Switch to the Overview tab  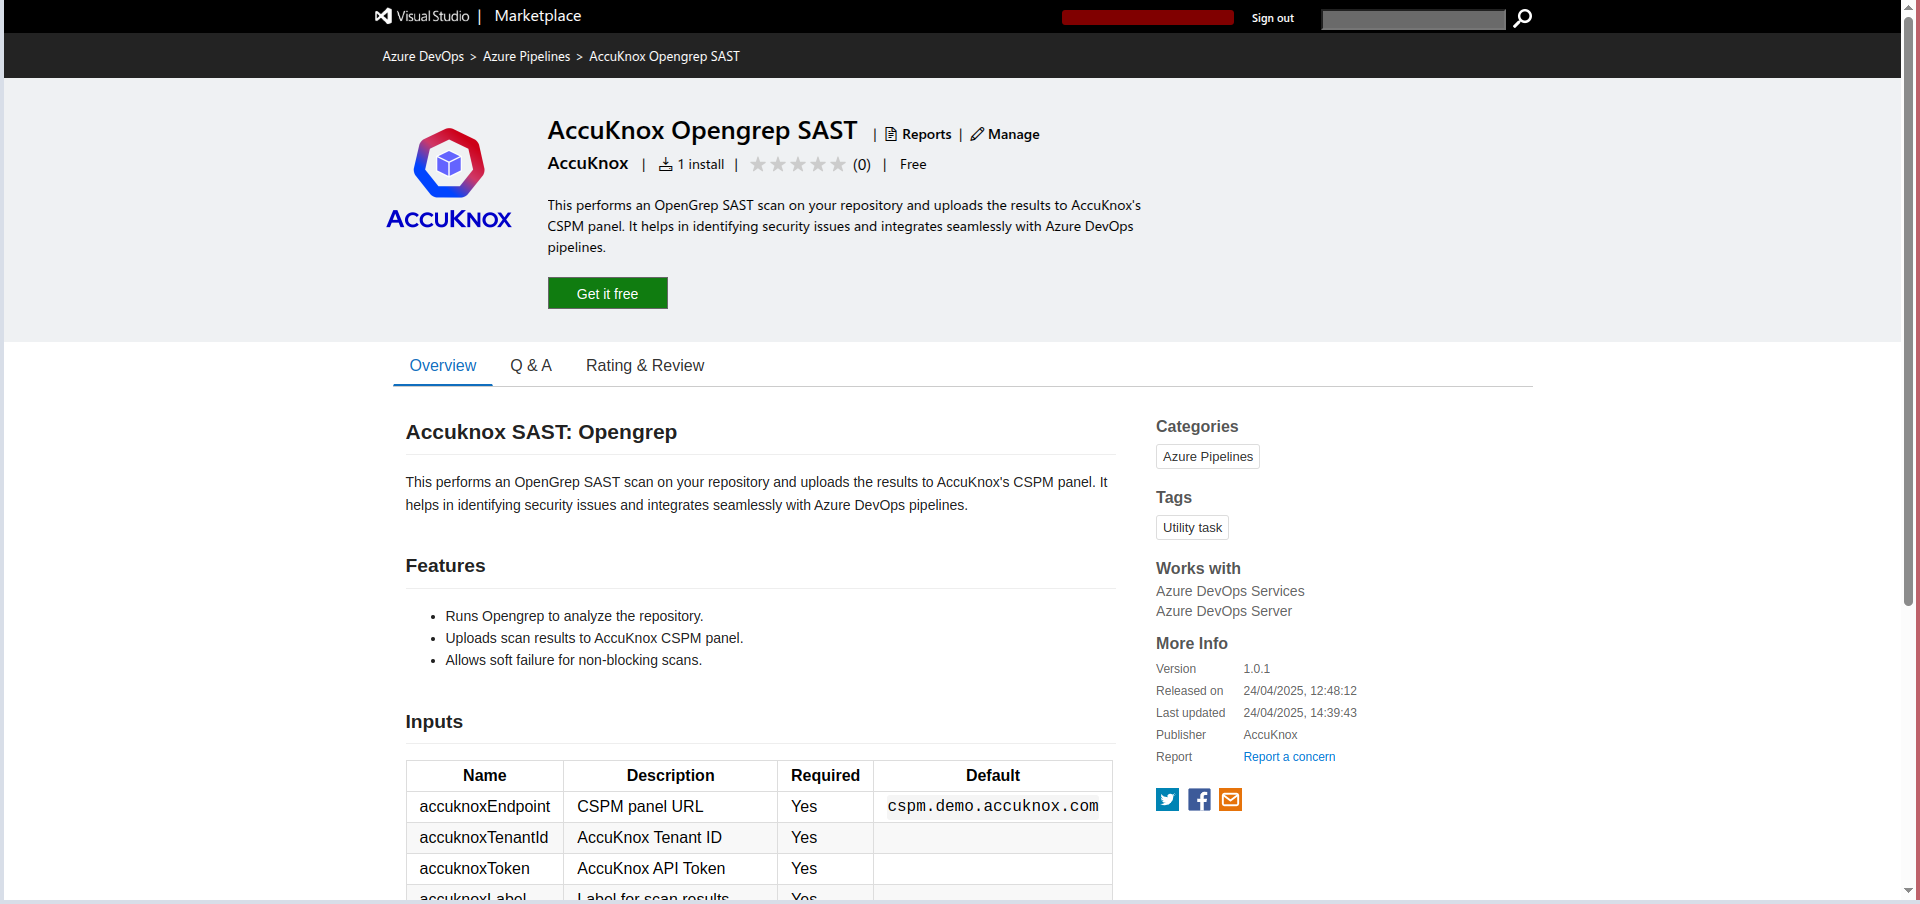pos(443,366)
